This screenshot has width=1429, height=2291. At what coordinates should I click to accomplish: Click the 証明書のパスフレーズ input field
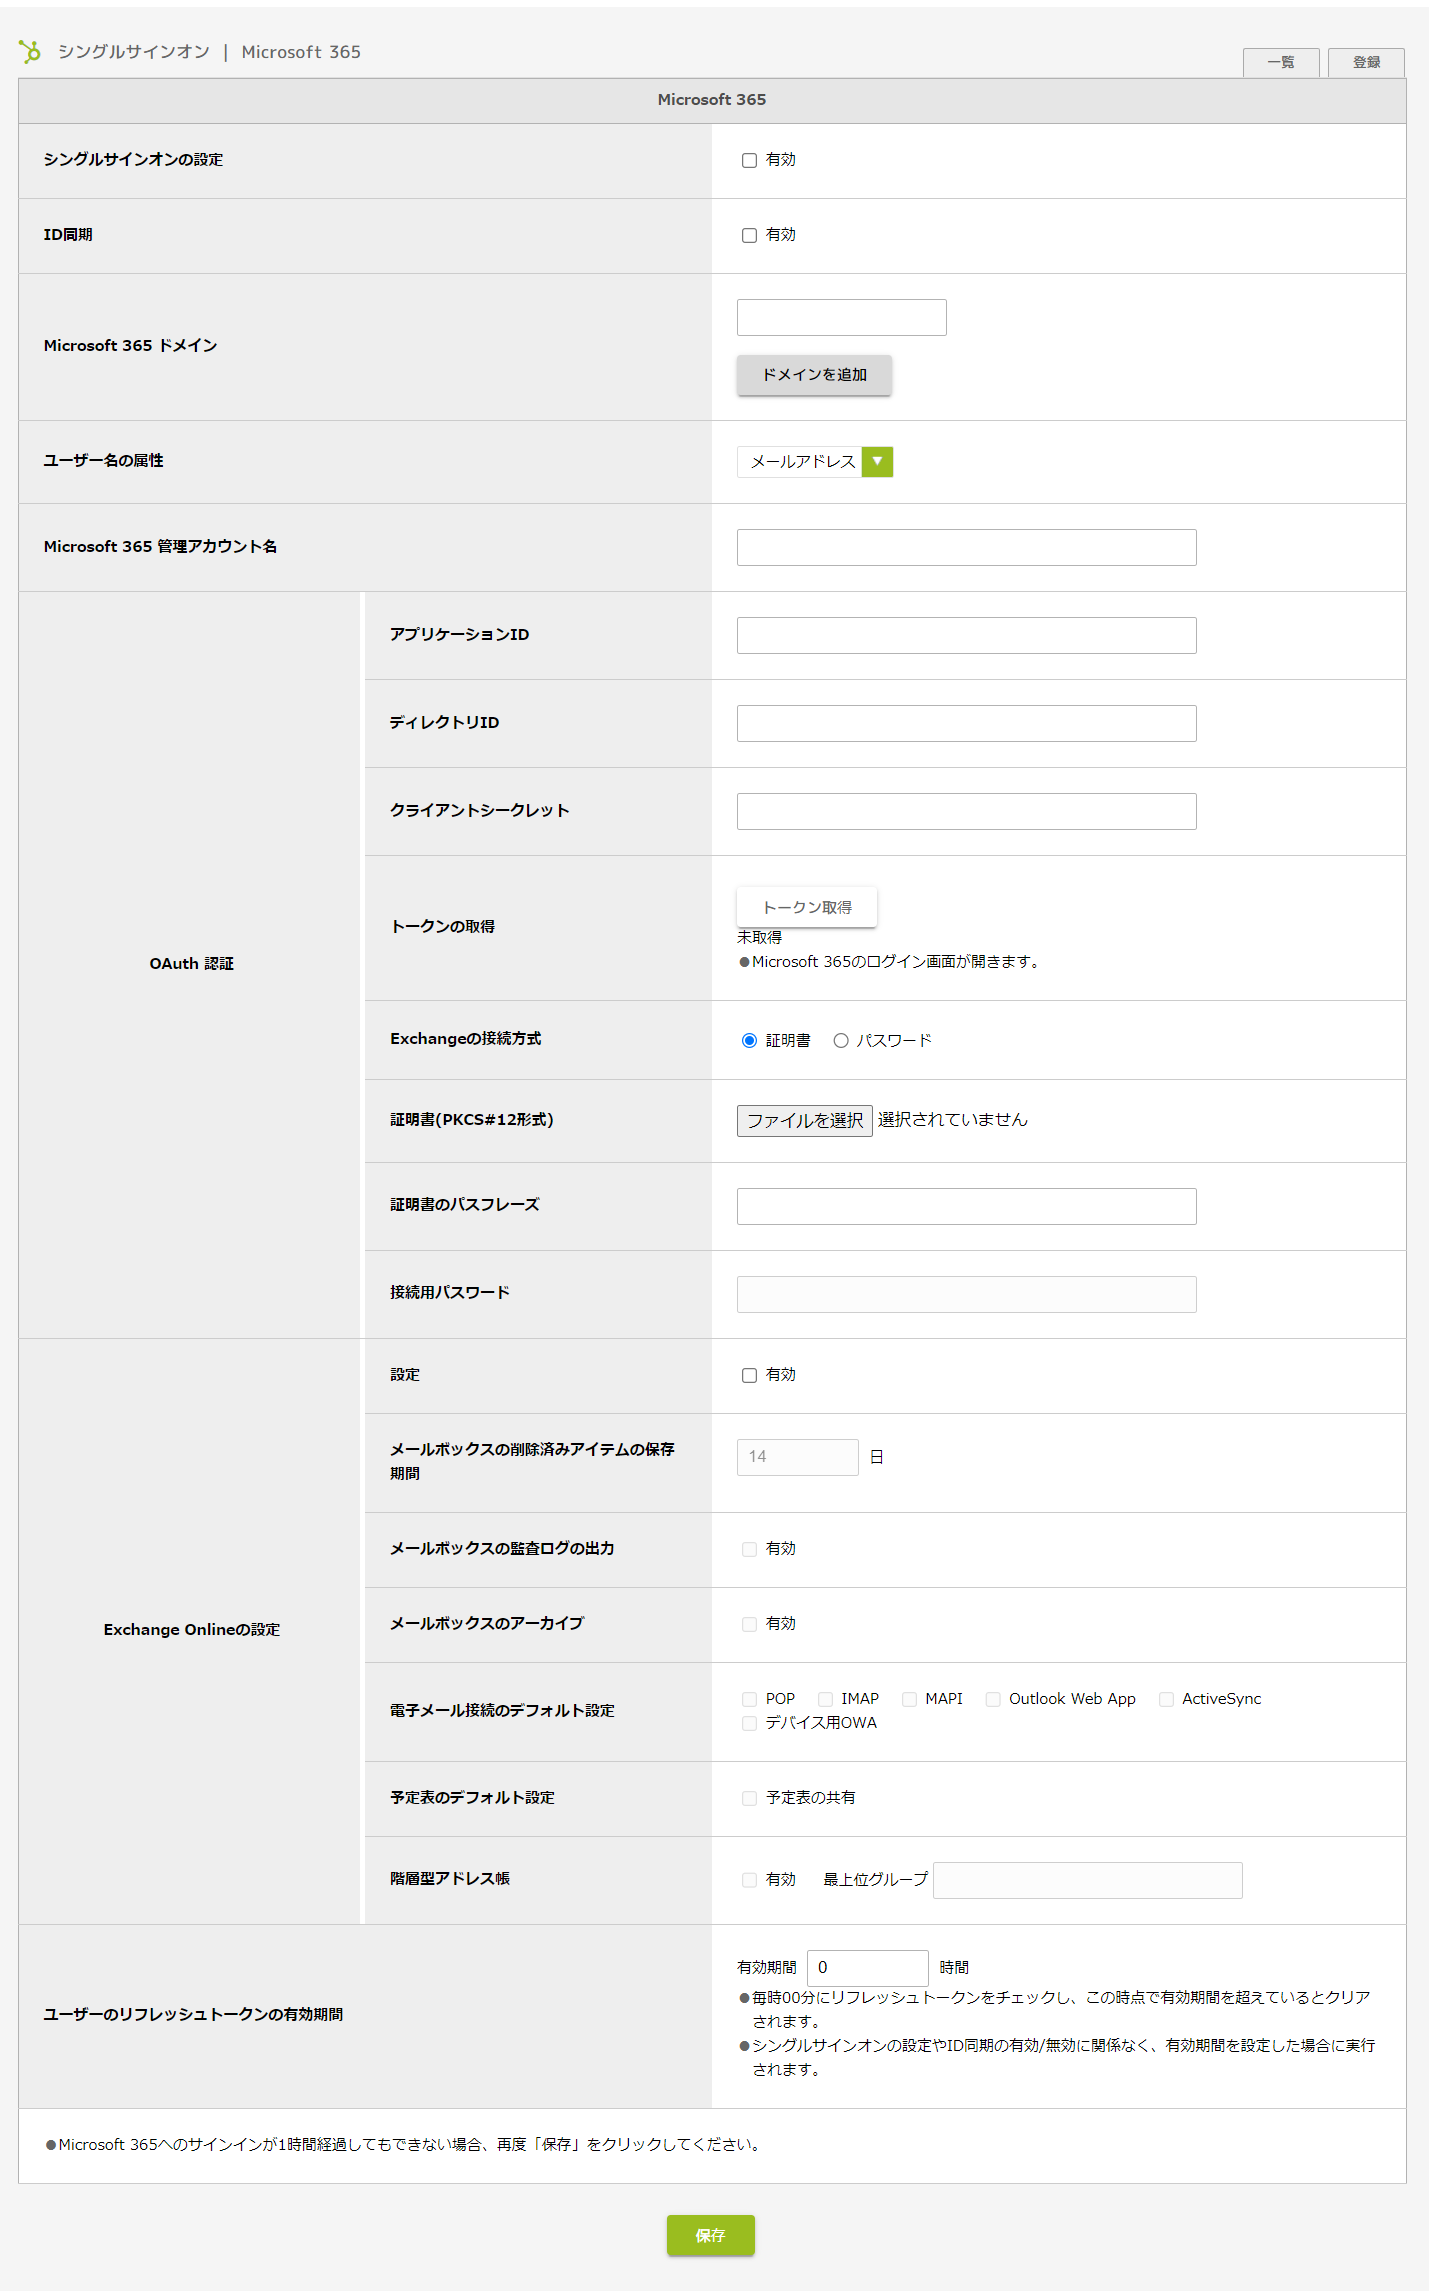pos(966,1207)
